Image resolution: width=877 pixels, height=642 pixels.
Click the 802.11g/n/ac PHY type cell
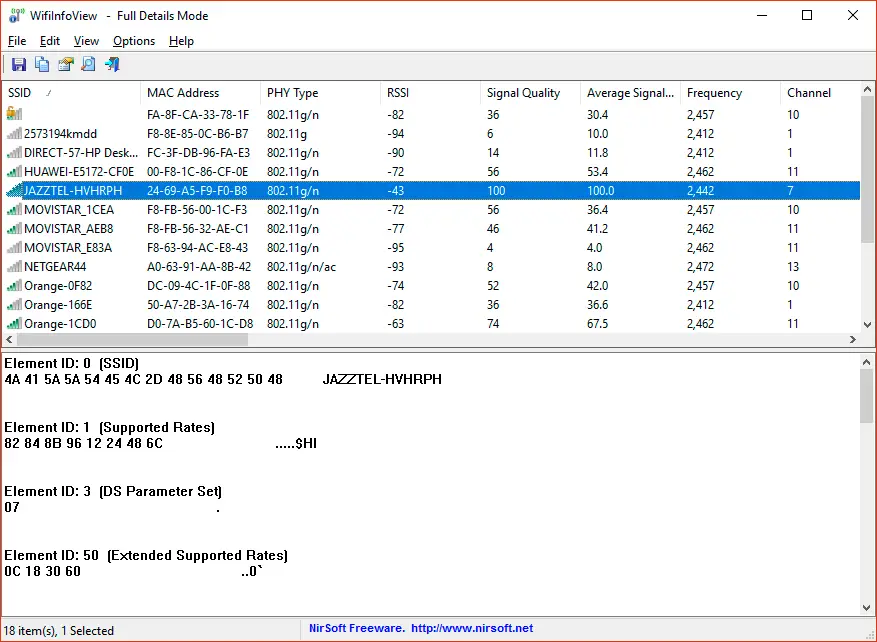coord(301,267)
